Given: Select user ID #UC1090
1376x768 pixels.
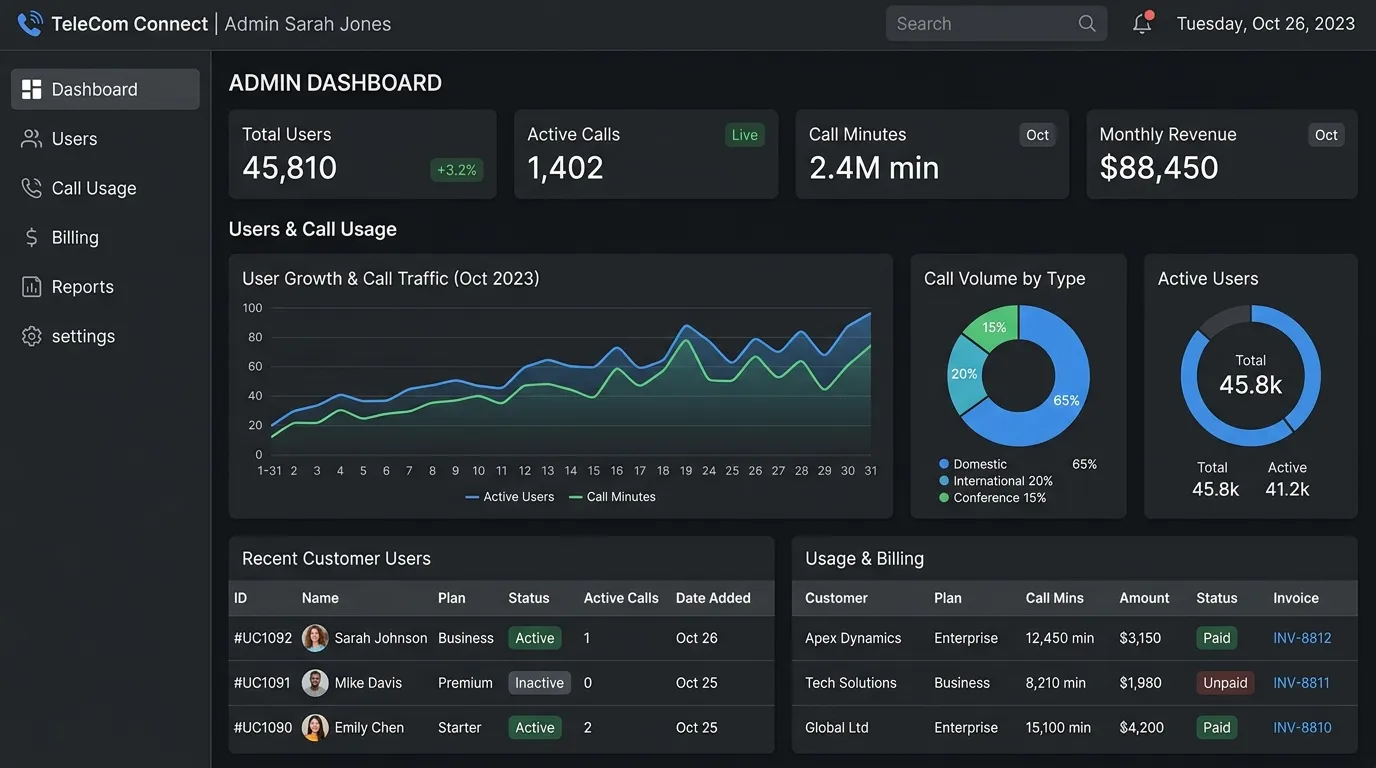Looking at the screenshot, I should click(263, 728).
